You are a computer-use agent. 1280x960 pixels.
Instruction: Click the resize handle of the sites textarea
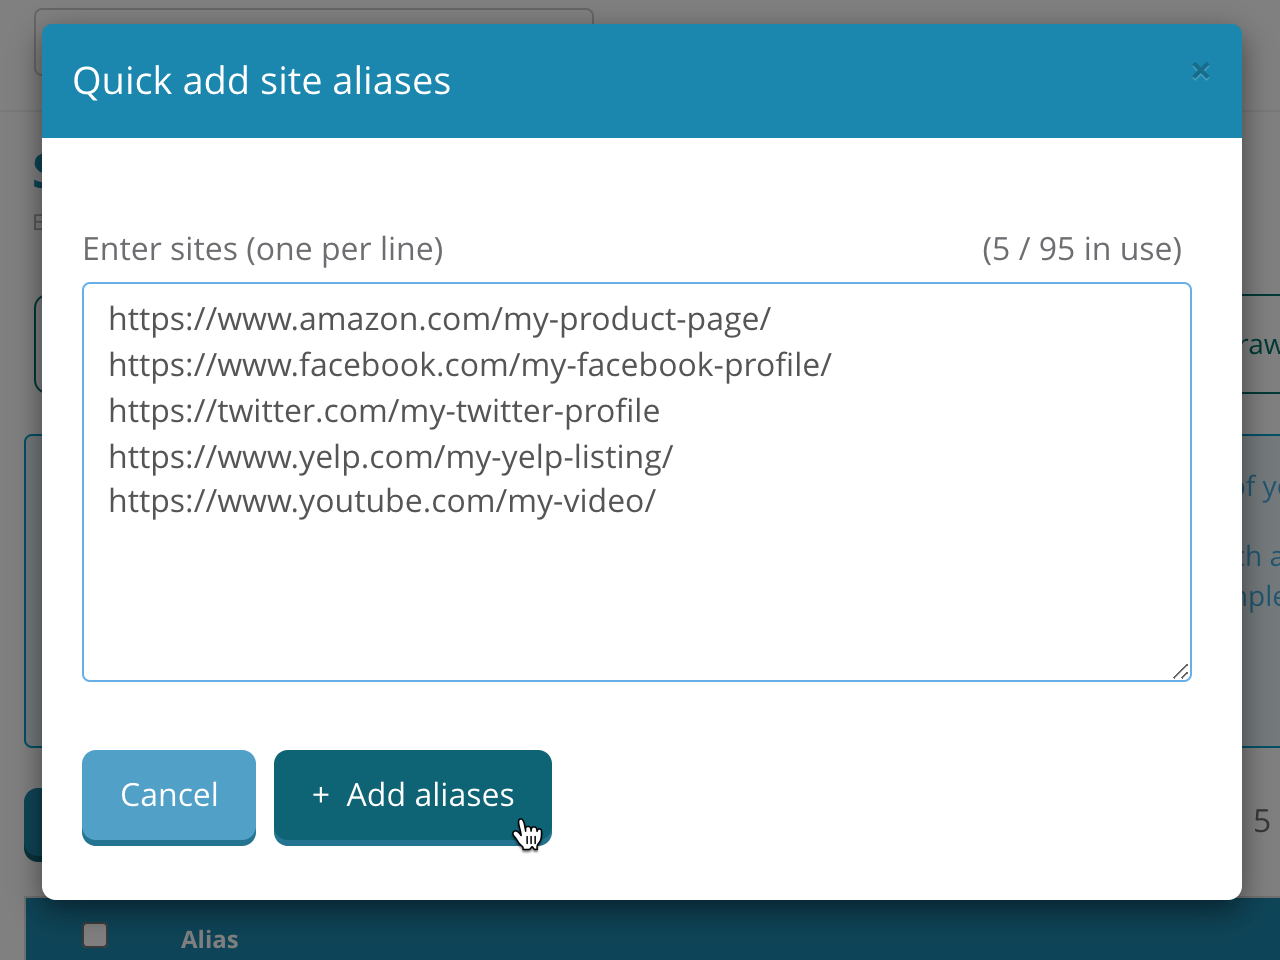[1181, 670]
